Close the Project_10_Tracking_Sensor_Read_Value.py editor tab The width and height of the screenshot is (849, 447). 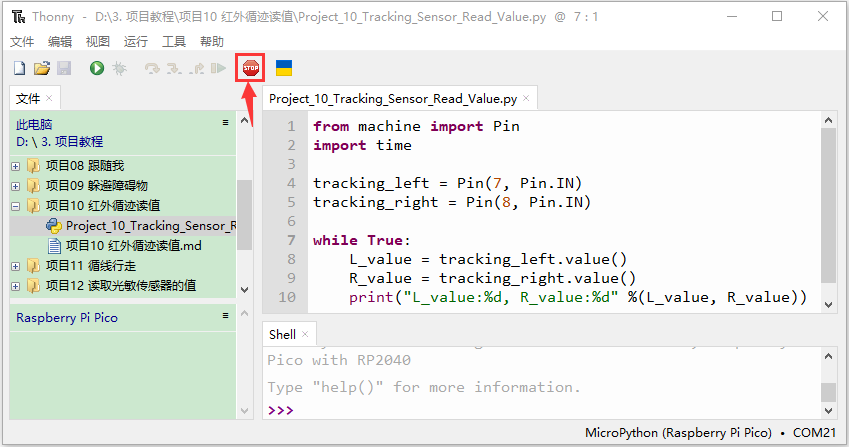[526, 98]
